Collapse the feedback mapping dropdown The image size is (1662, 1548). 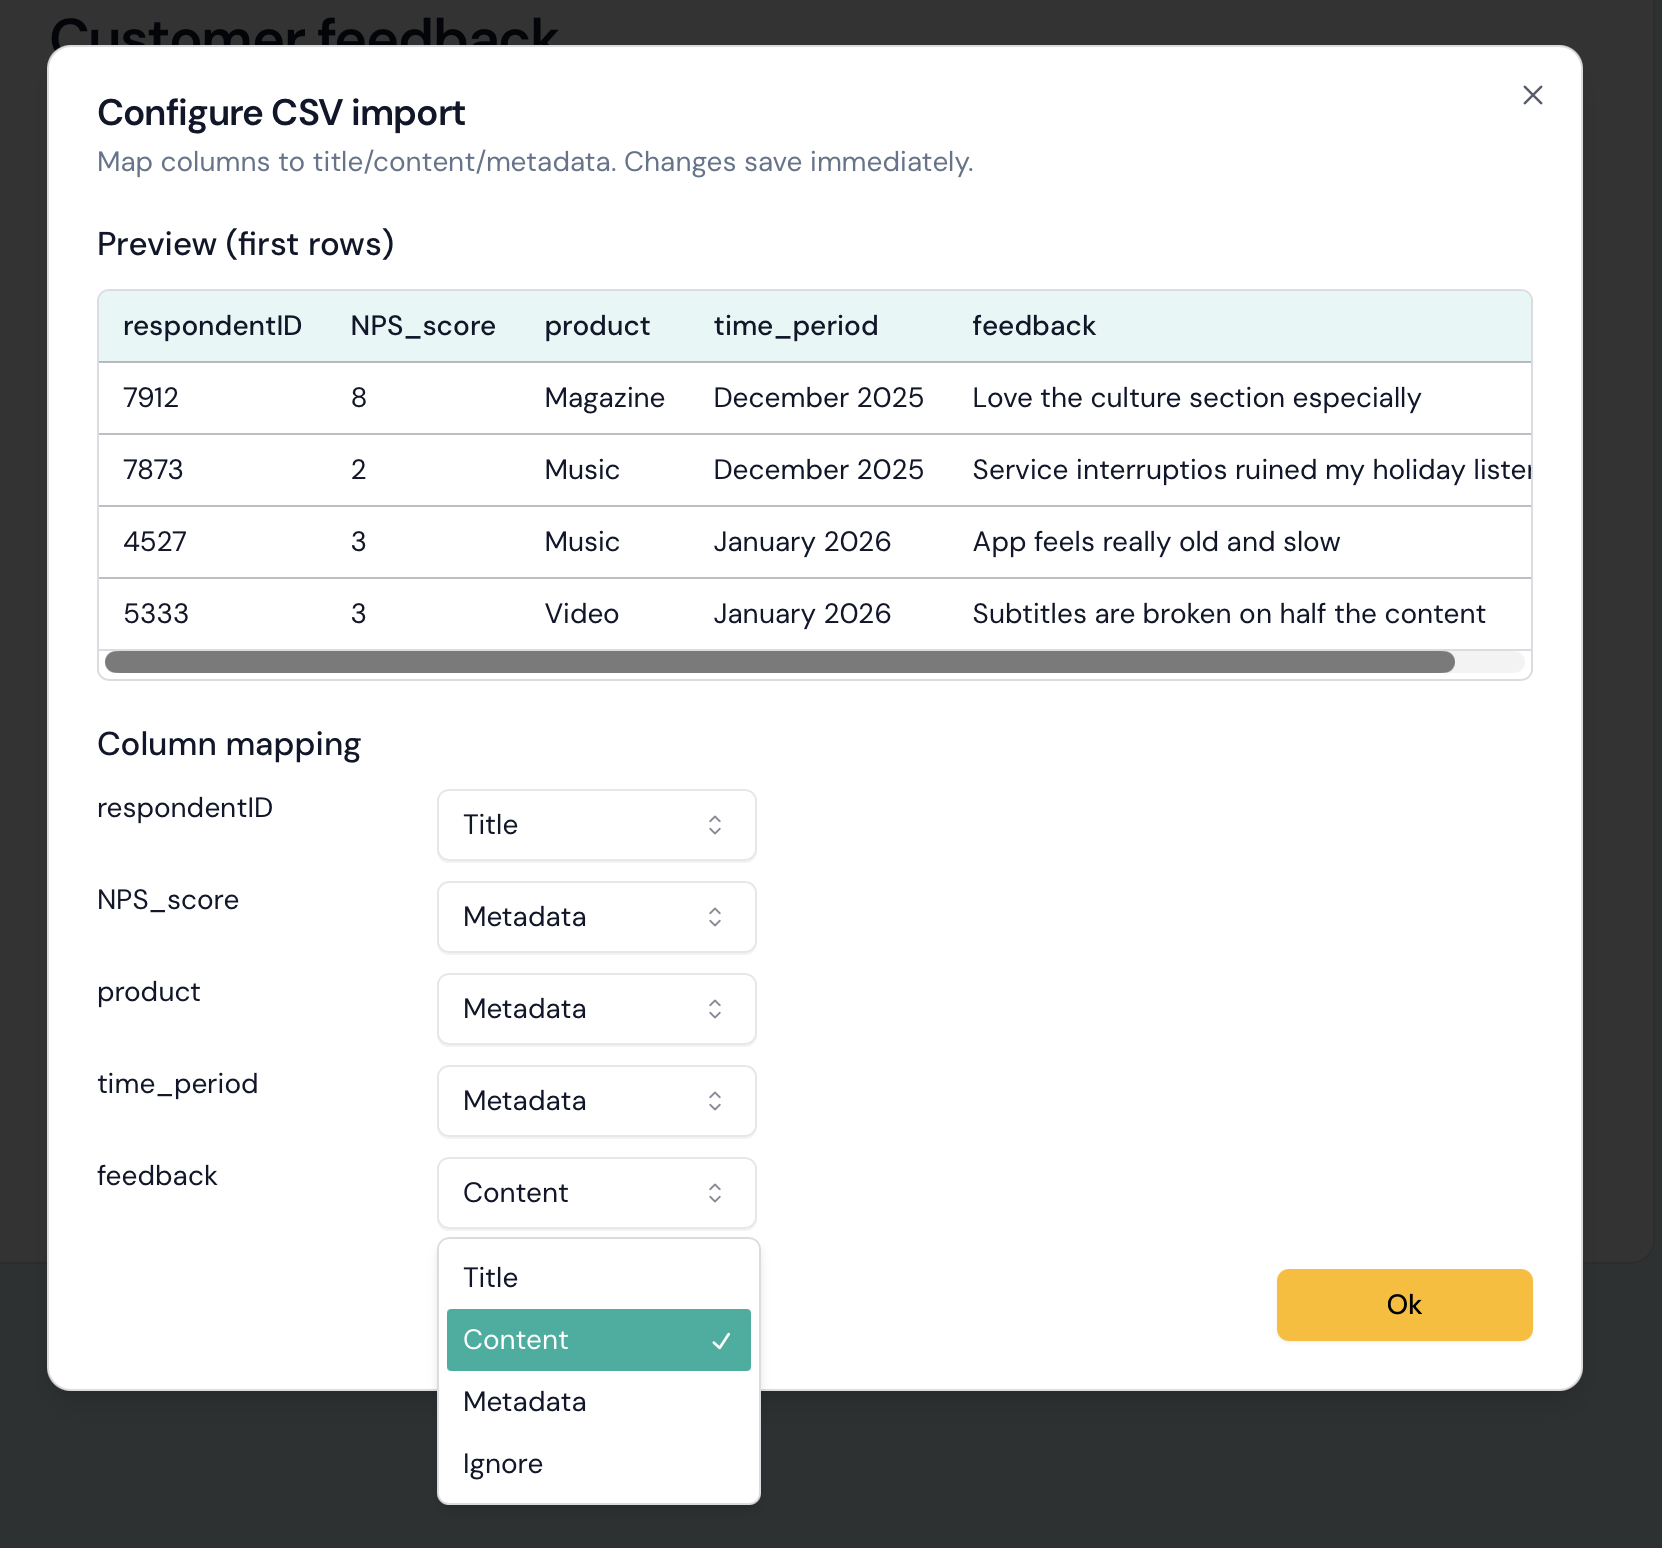tap(596, 1193)
